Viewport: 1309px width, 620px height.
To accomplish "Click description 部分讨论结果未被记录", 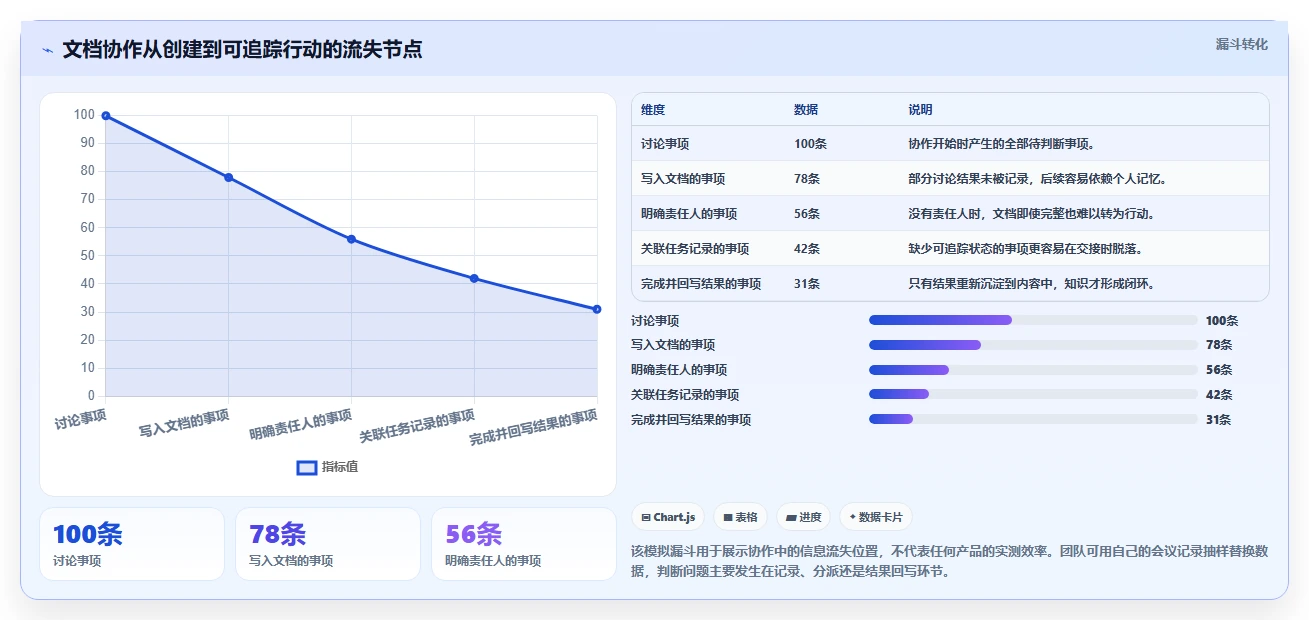I will click(968, 179).
